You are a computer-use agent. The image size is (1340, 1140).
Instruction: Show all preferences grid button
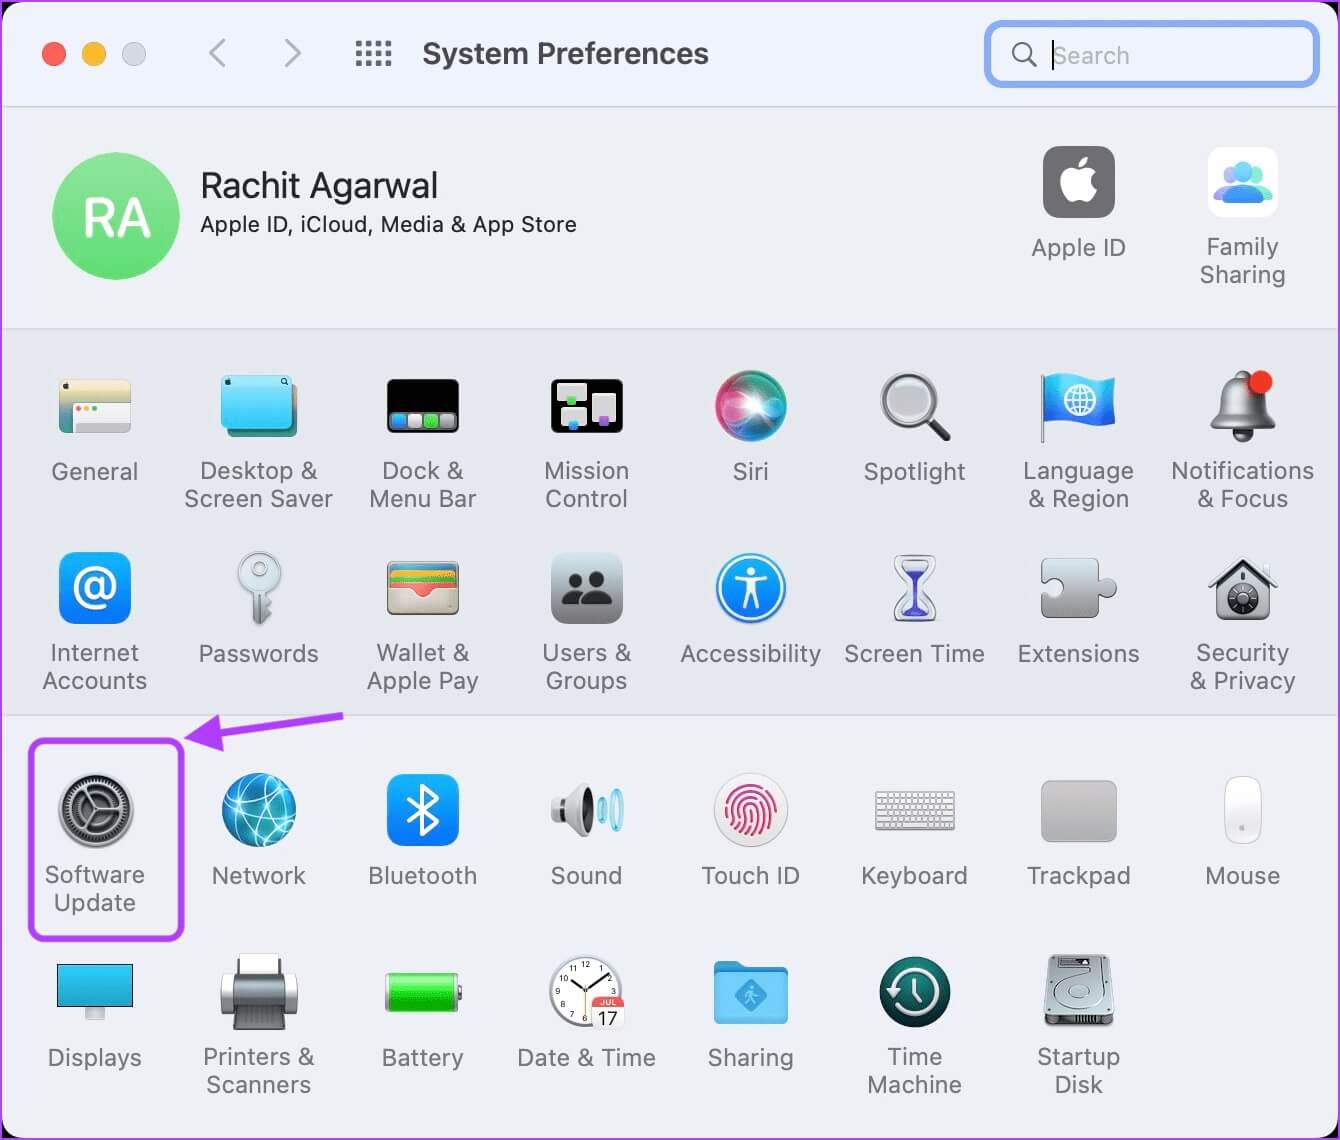(373, 54)
